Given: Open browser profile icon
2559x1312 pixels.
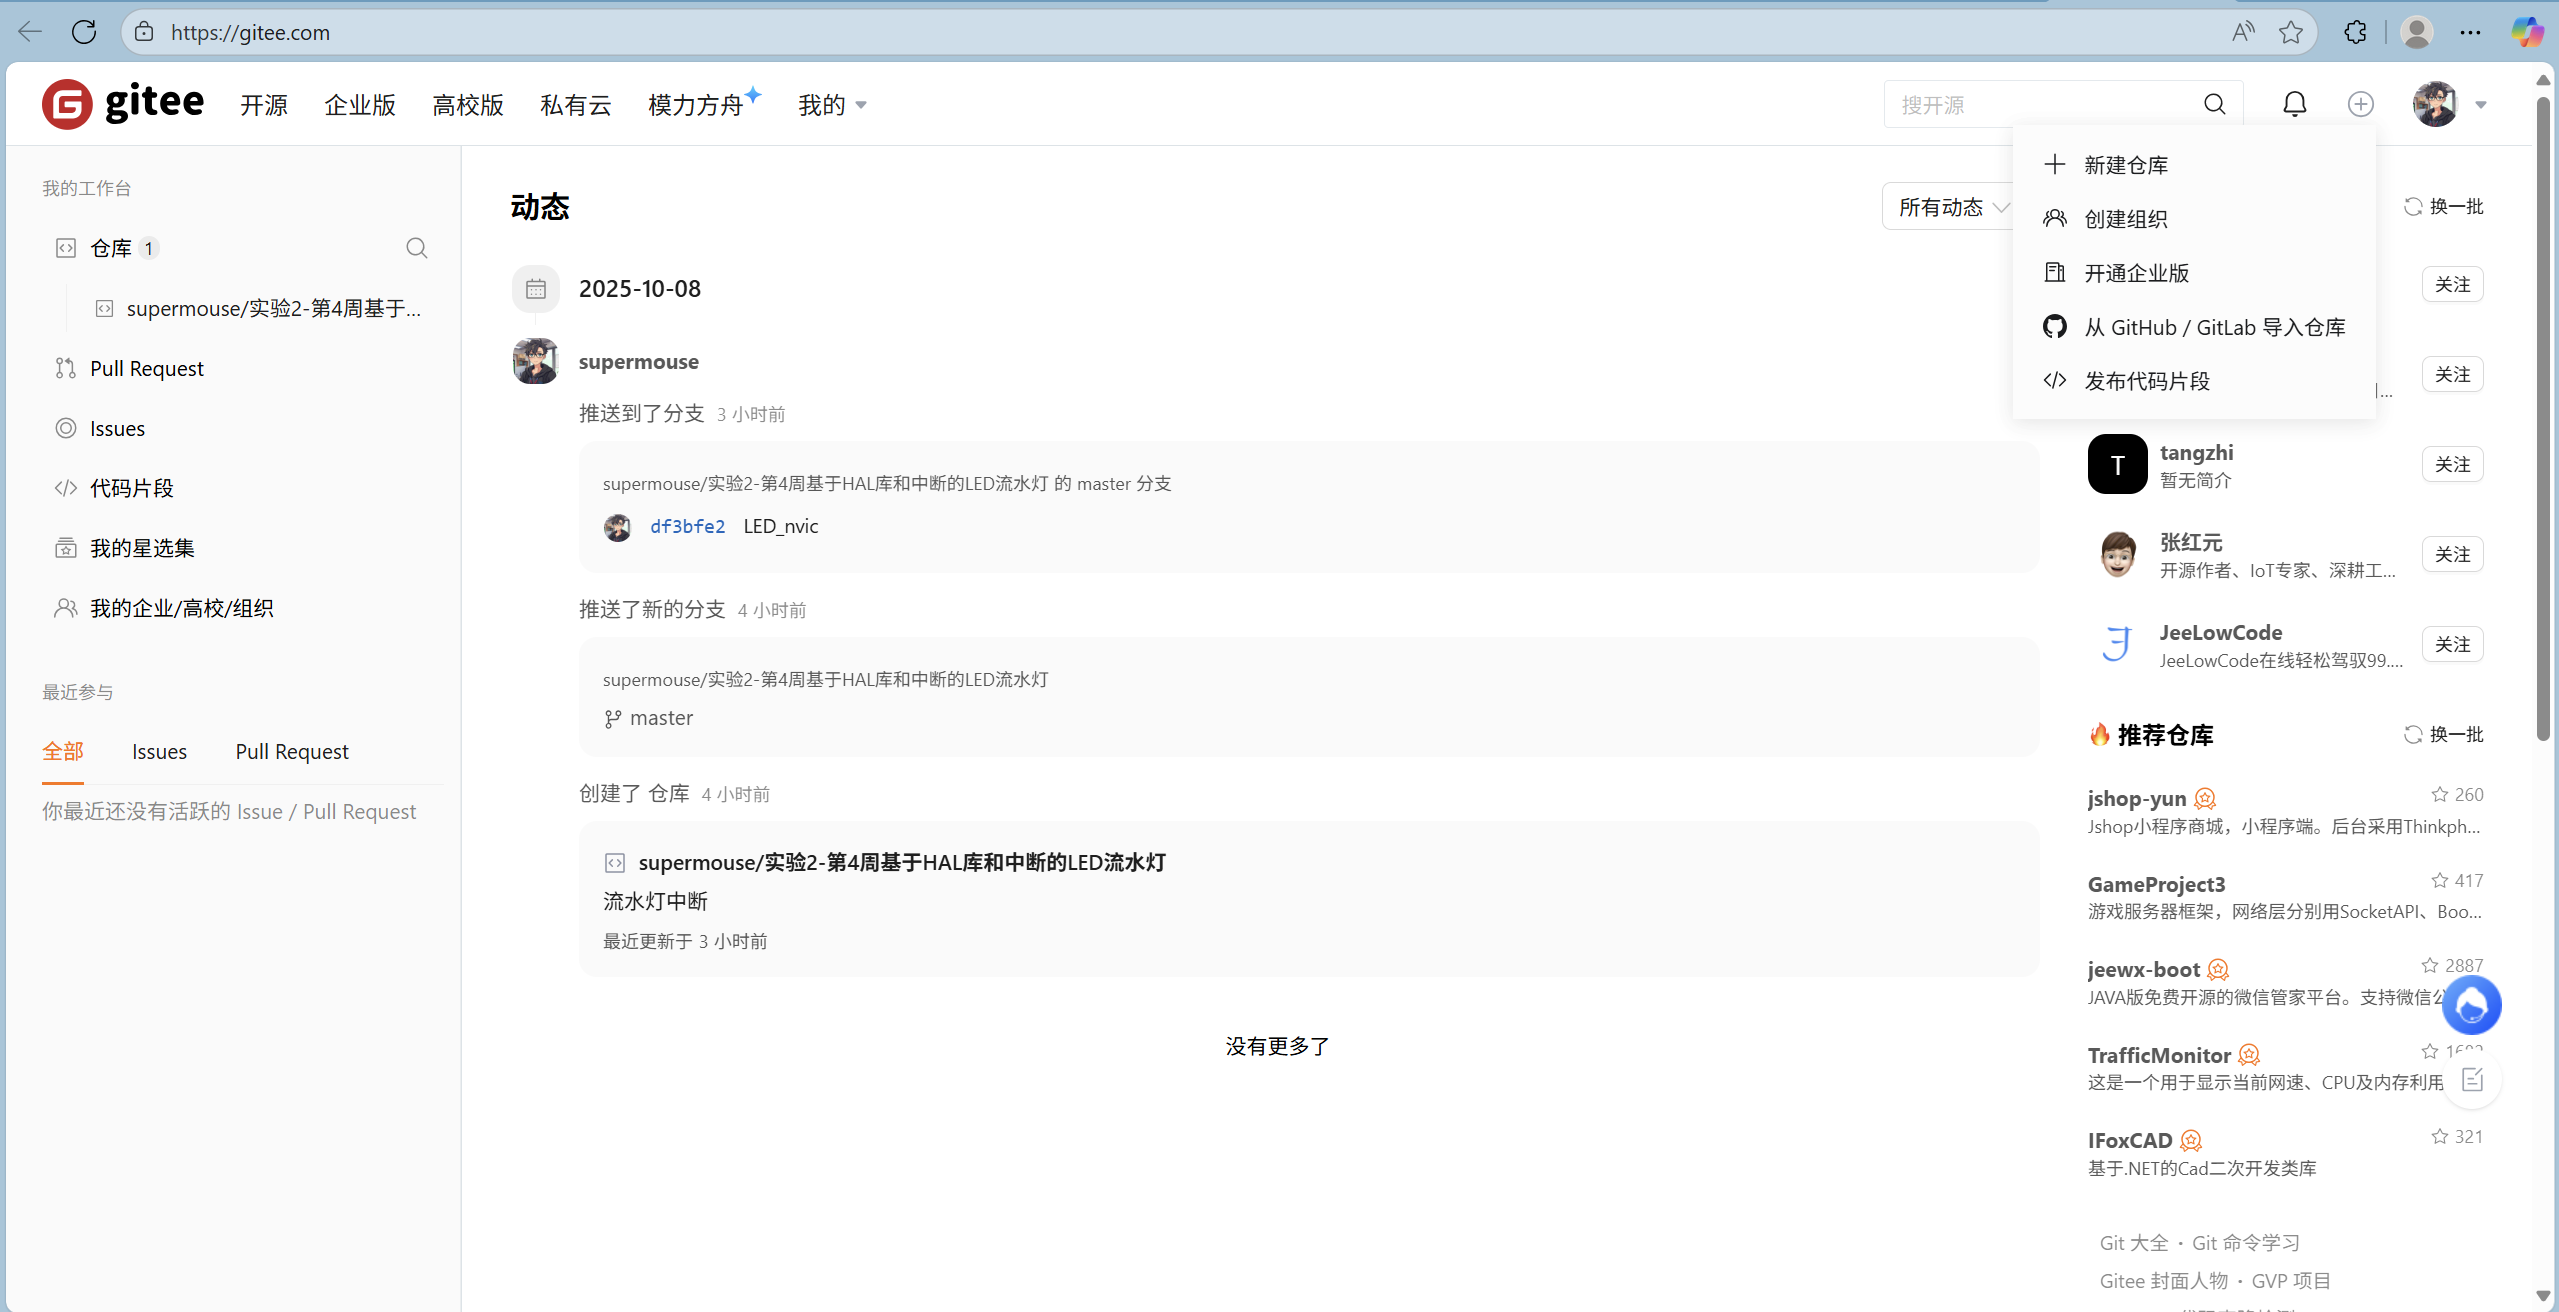Looking at the screenshot, I should coord(2417,32).
